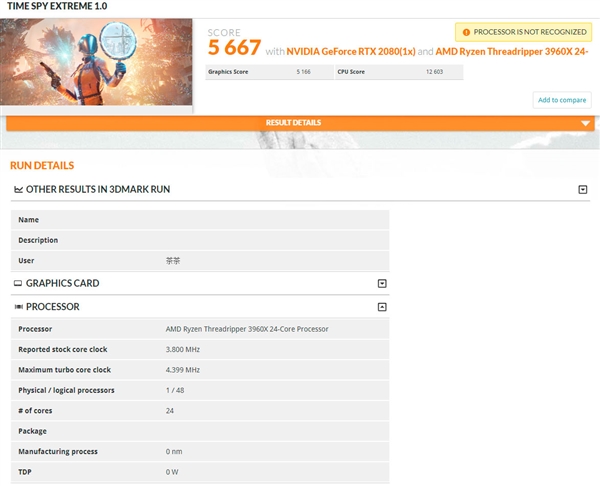
Task: Click the Reported stock core clock label
Action: click(x=63, y=349)
